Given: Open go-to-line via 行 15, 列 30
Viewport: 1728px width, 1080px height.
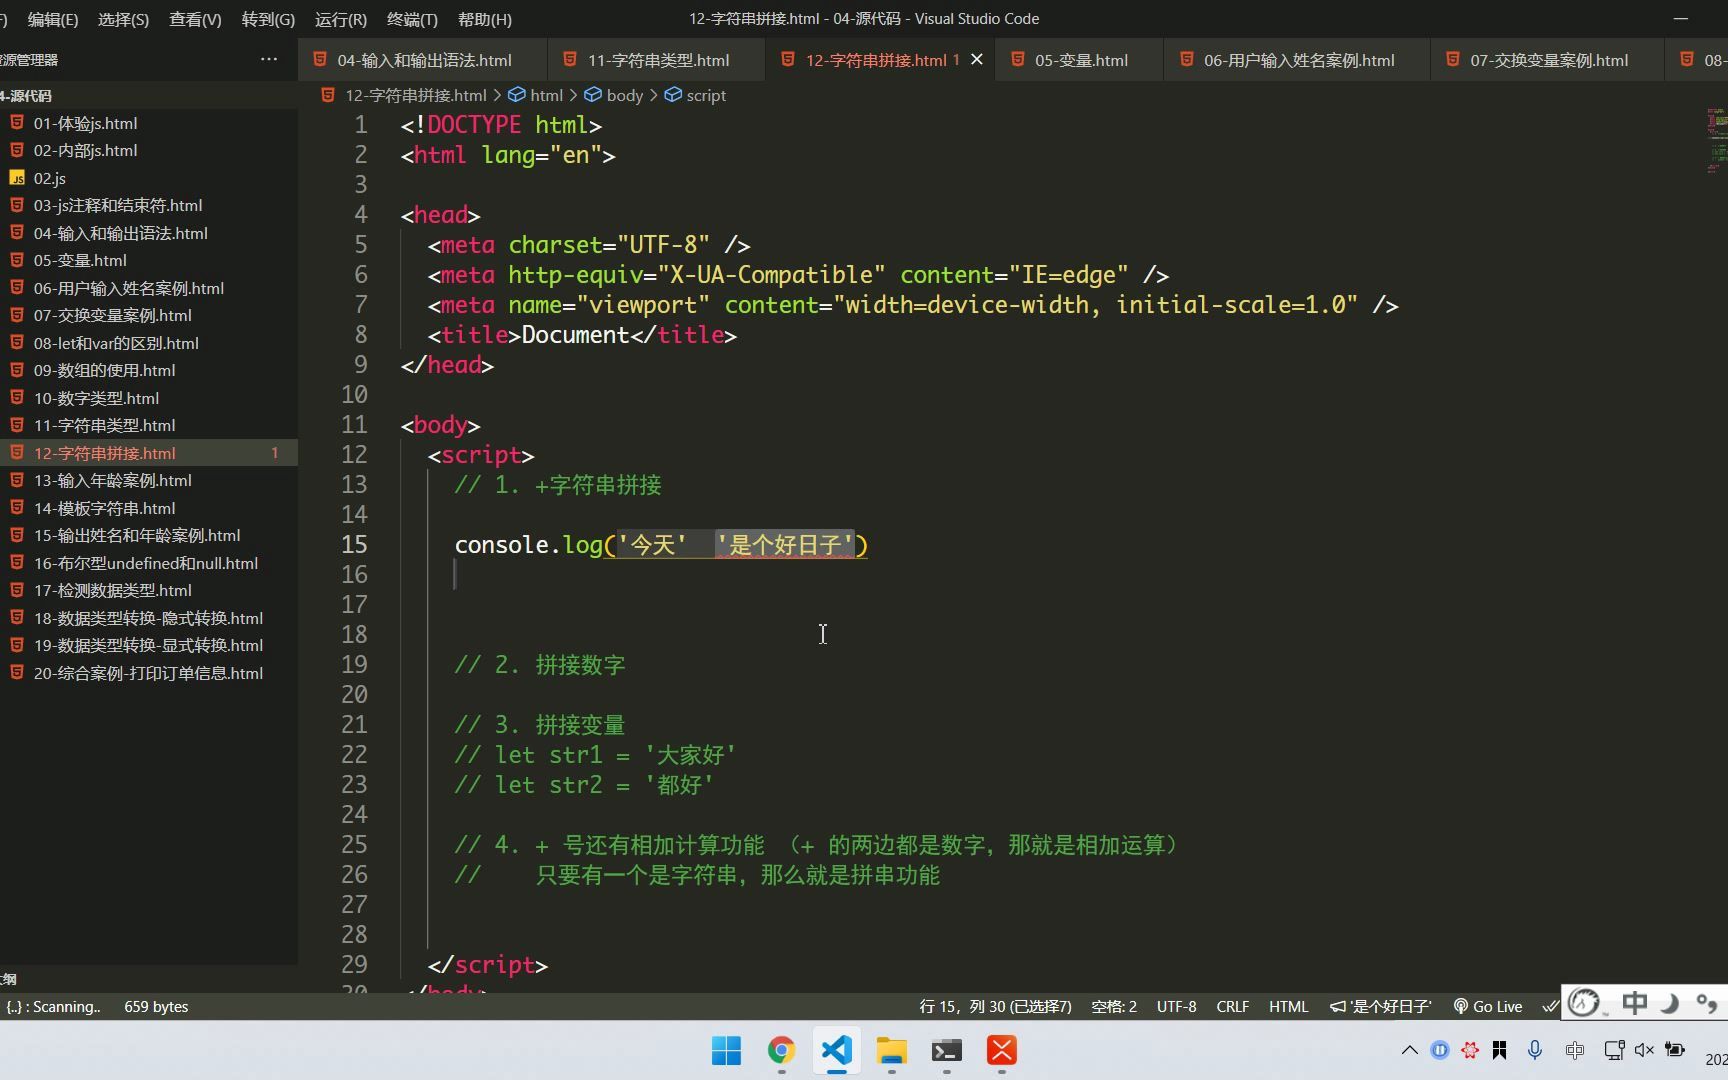Looking at the screenshot, I should [x=995, y=1007].
